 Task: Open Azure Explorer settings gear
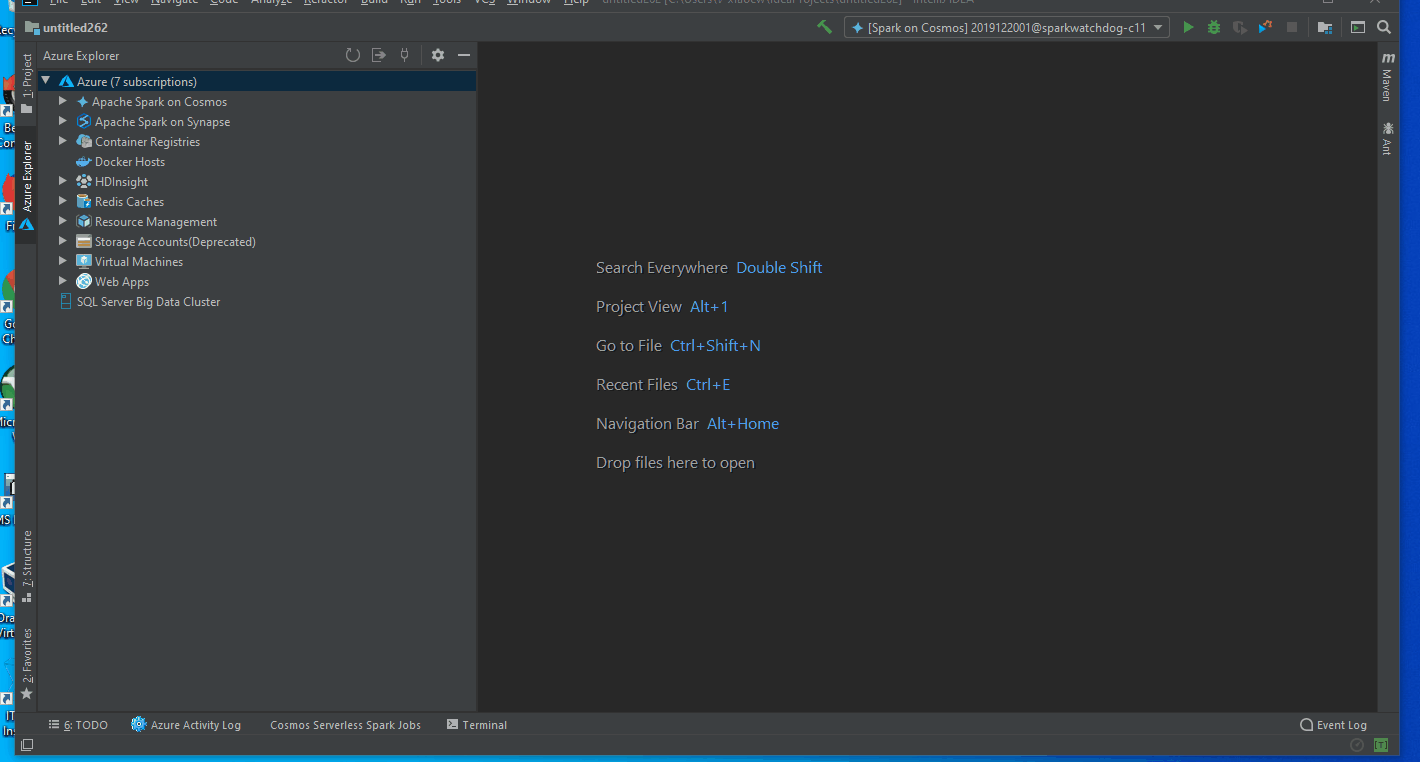(437, 55)
